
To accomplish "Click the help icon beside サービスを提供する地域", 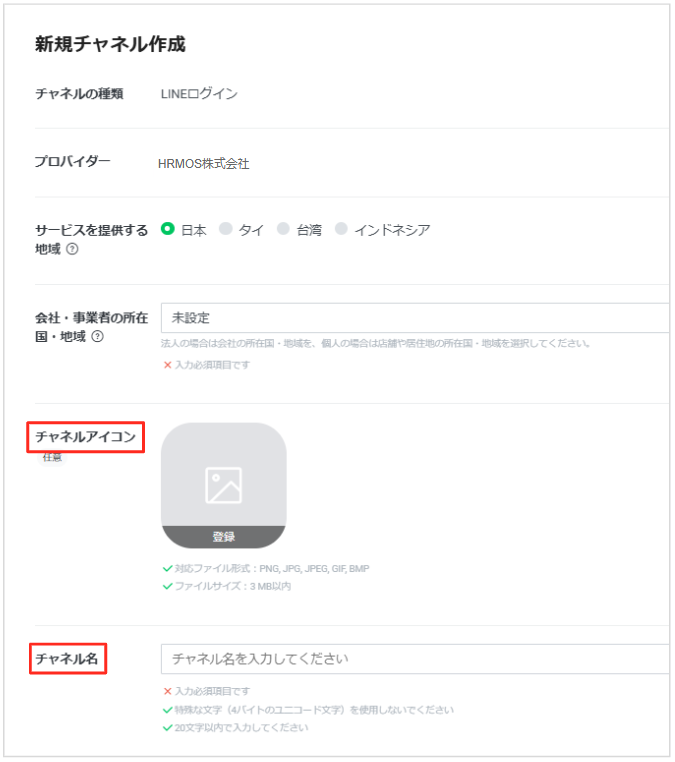I will (72, 249).
